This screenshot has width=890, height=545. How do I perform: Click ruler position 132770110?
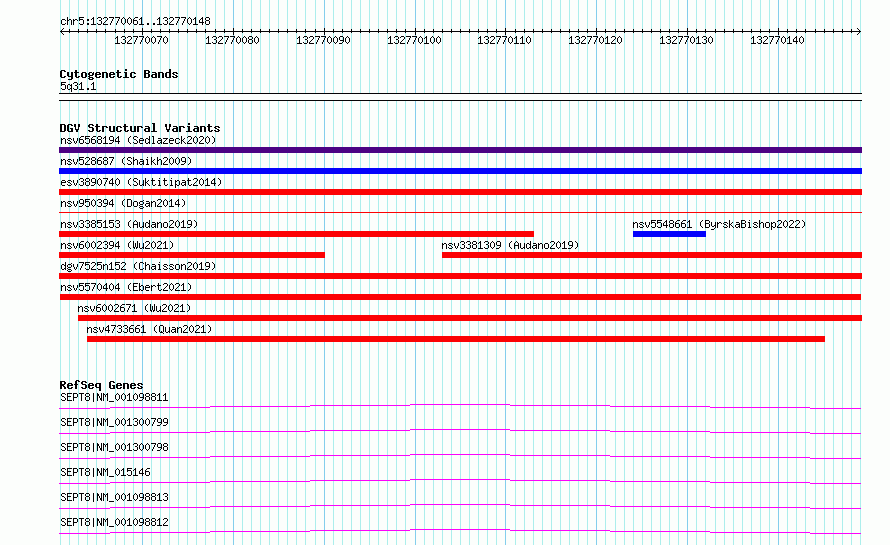pos(504,40)
